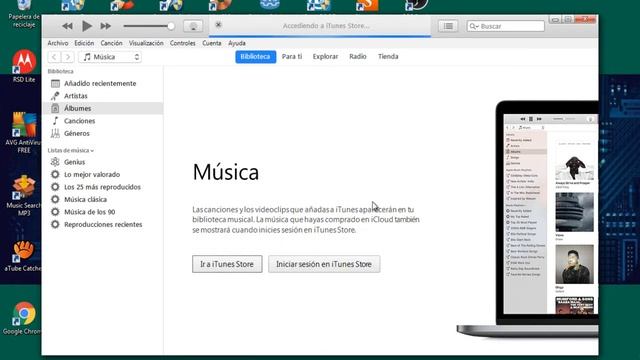Switch to the Biblioteca tab

pos(256,57)
